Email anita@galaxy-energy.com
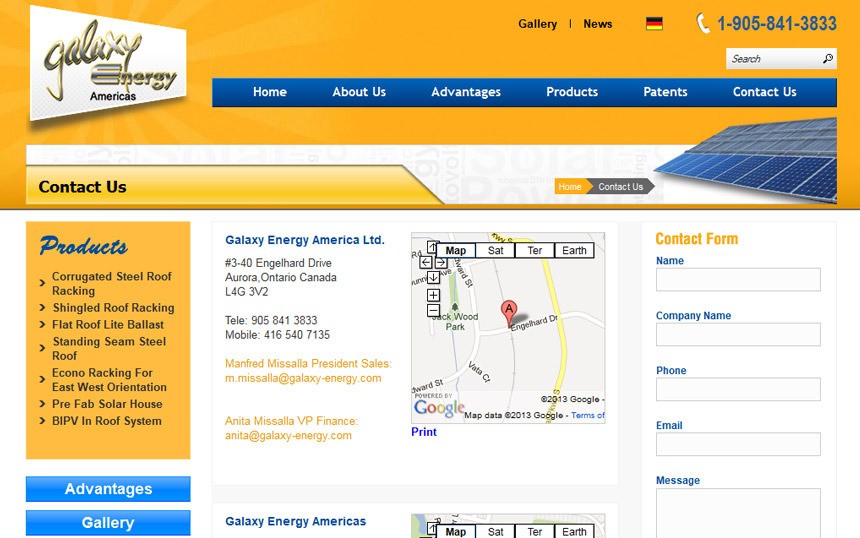This screenshot has height=538, width=860. pos(288,435)
